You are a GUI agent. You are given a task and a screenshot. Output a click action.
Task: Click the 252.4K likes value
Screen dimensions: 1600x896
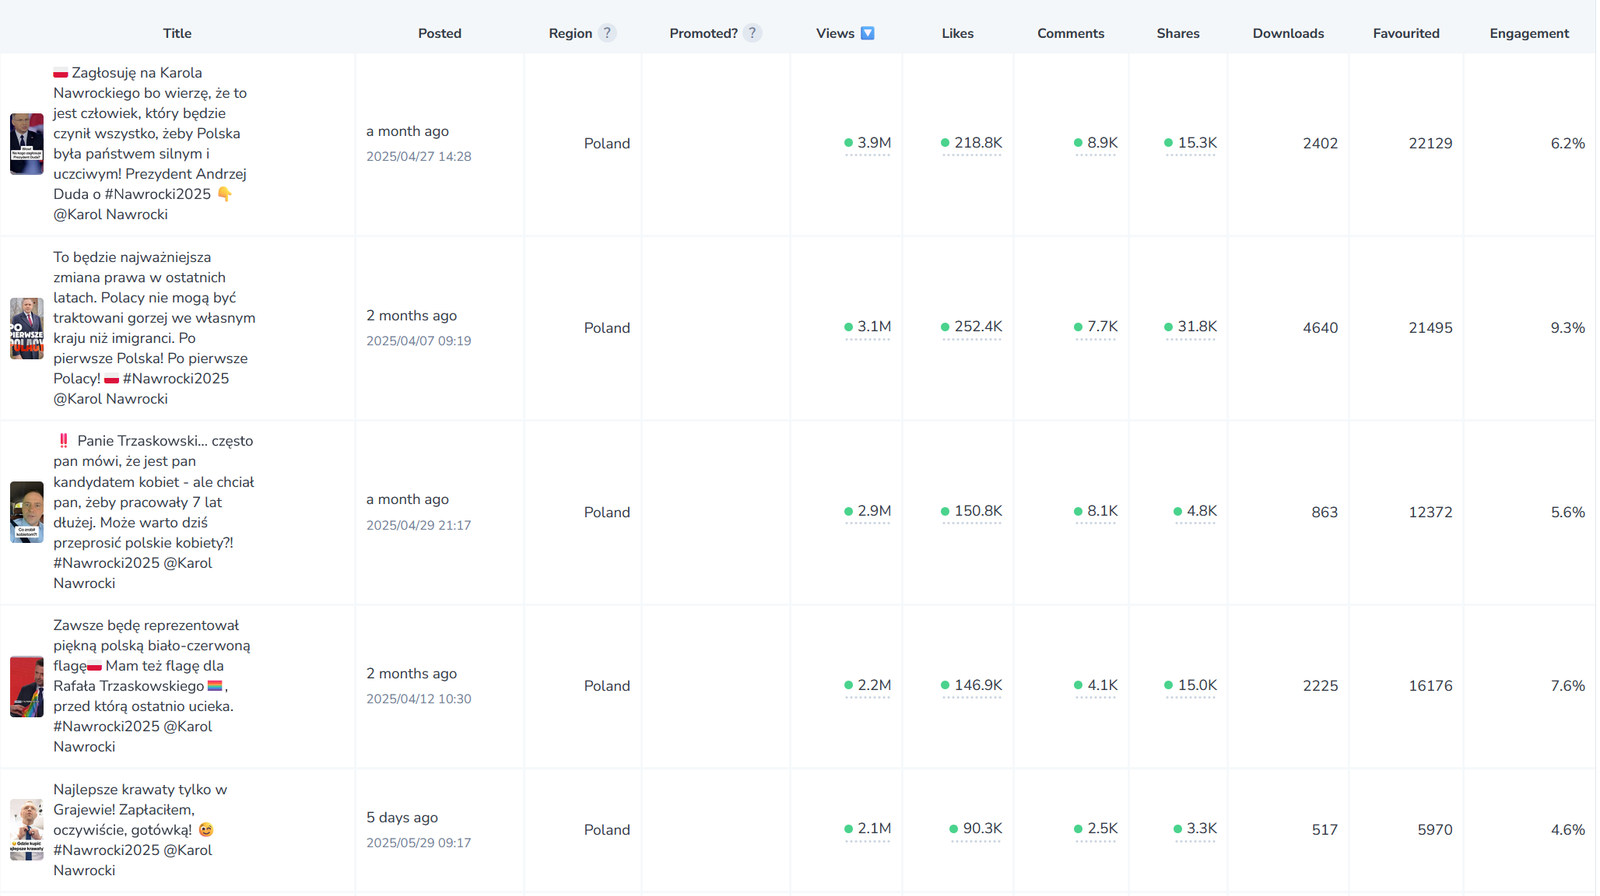[977, 327]
